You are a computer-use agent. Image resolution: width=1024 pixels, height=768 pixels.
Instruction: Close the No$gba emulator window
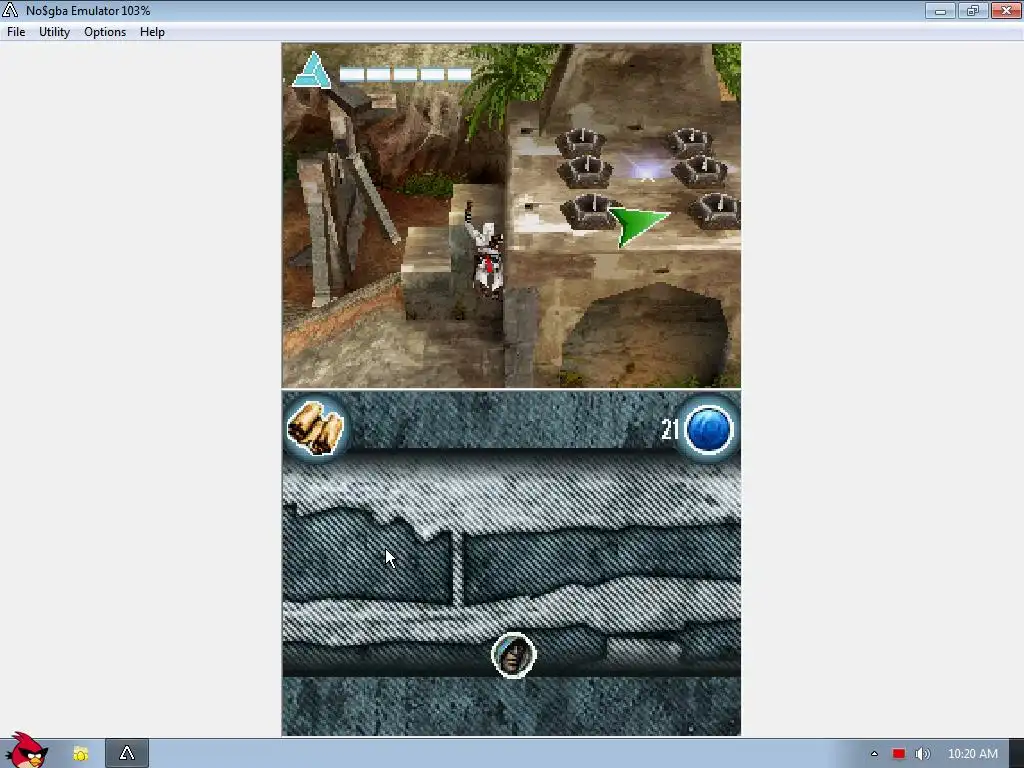click(1006, 10)
